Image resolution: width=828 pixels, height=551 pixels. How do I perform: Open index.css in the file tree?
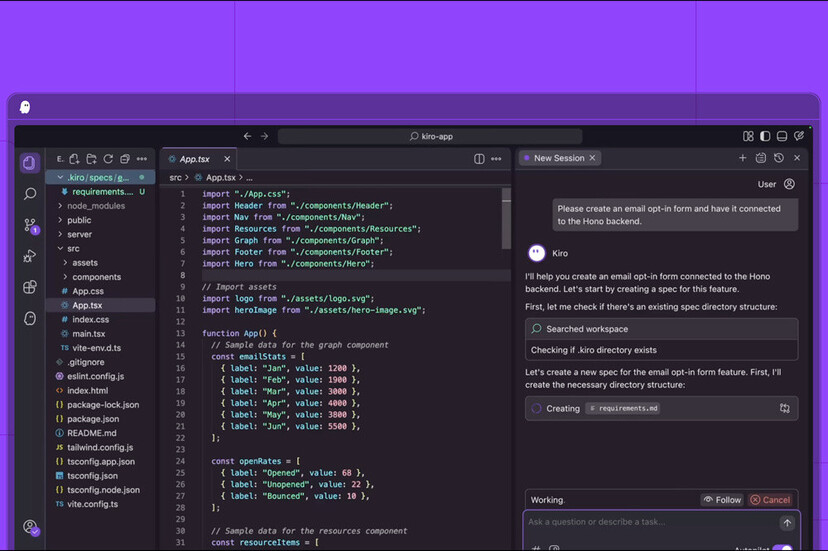[x=100, y=320]
